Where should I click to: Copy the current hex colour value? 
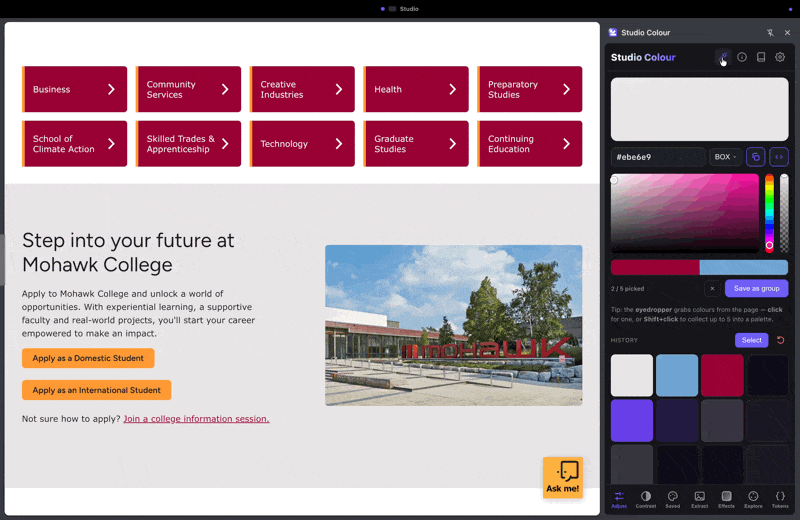(756, 157)
